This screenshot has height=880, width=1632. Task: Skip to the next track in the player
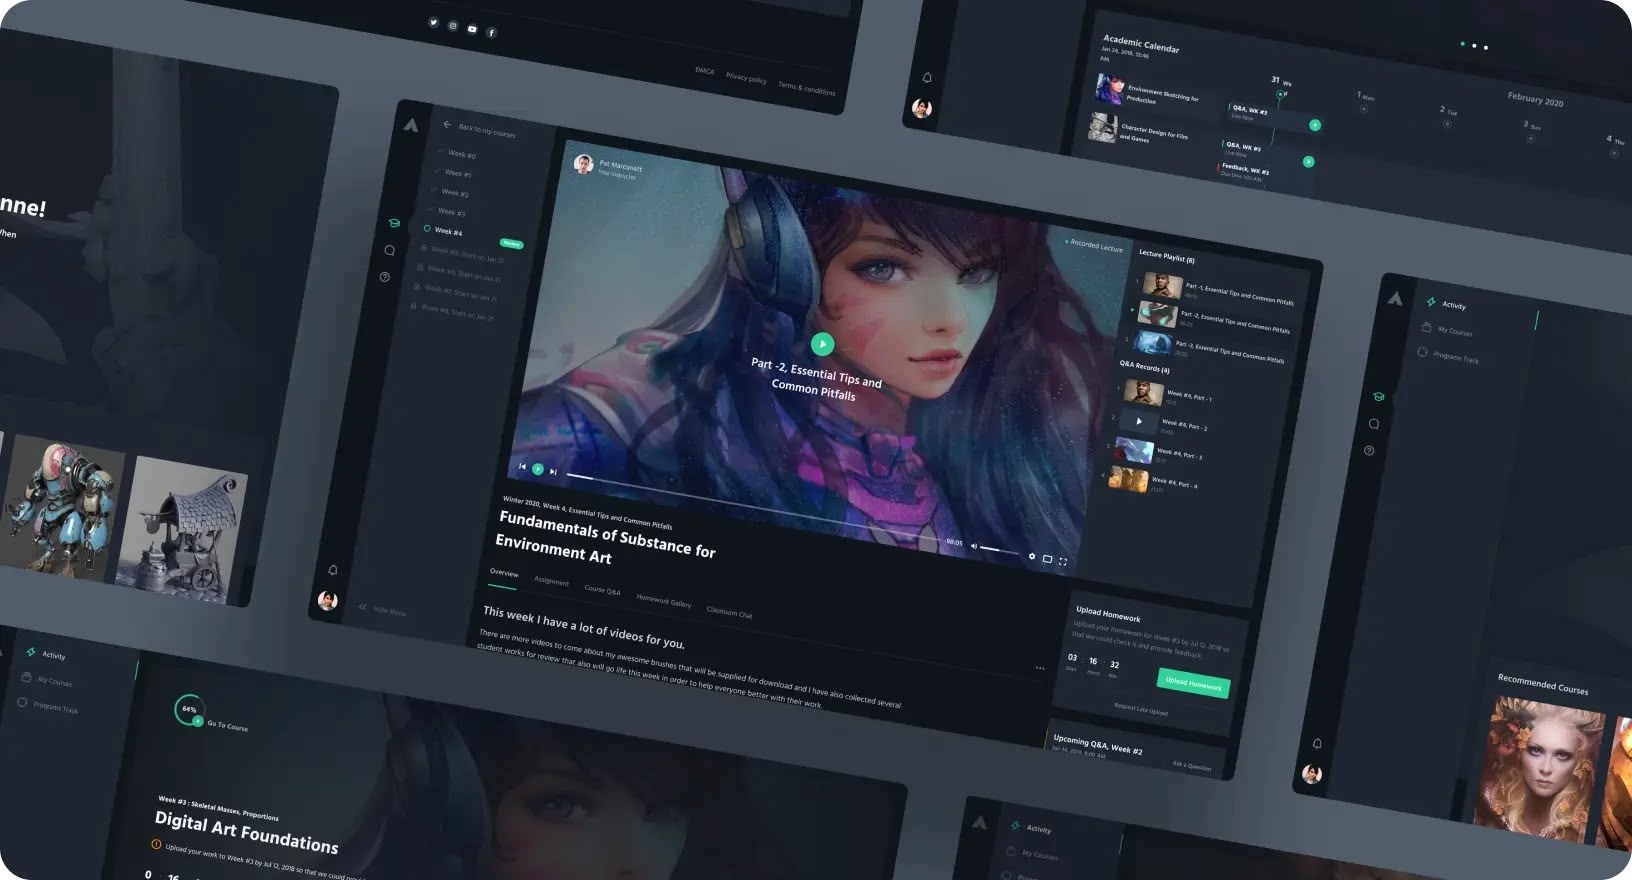point(553,472)
